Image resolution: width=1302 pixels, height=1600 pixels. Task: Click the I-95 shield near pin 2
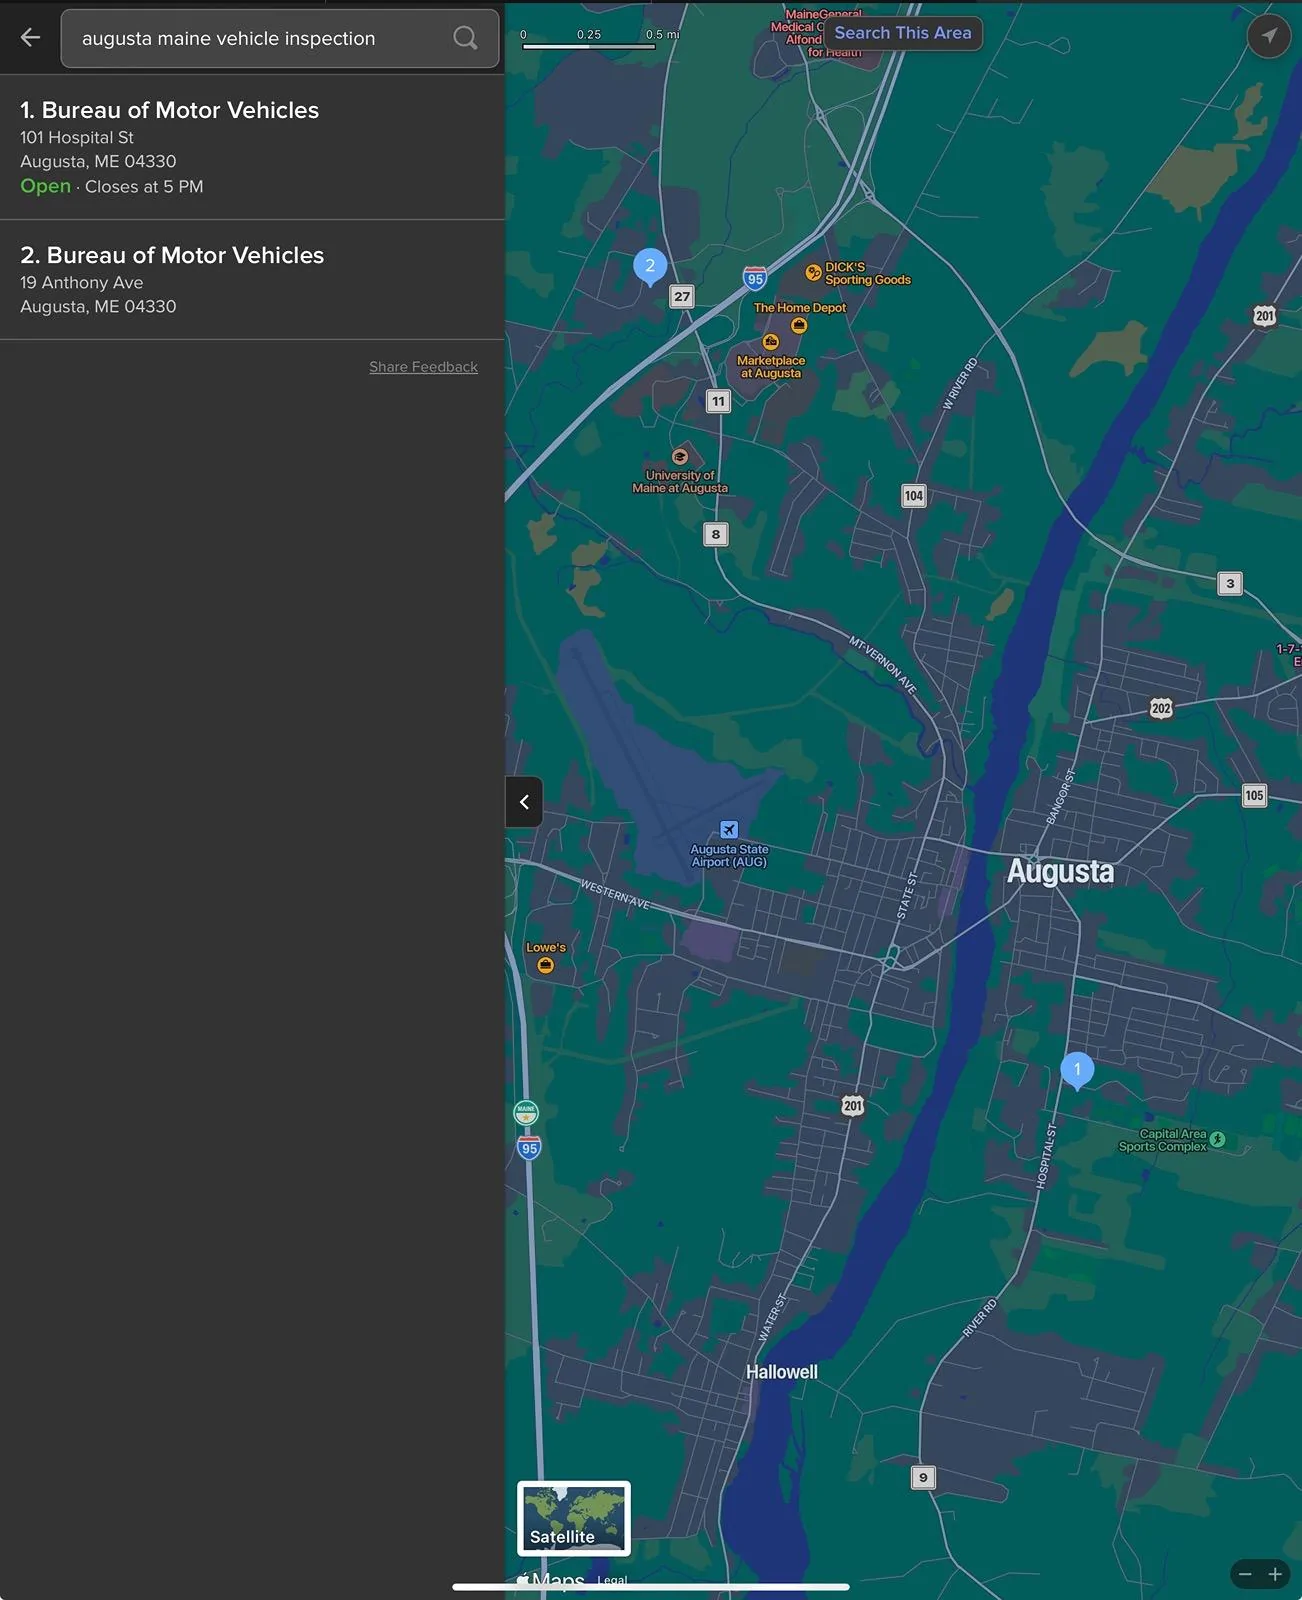[x=756, y=278]
